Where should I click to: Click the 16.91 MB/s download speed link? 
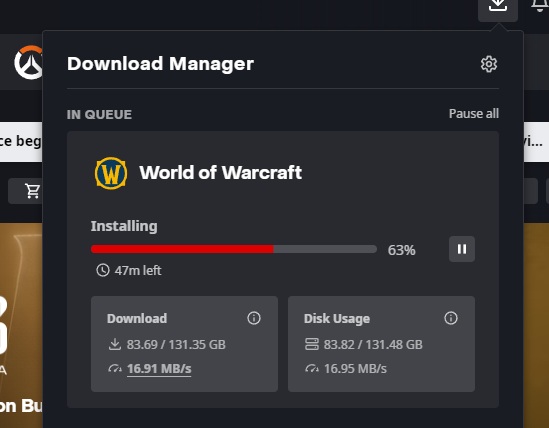159,369
